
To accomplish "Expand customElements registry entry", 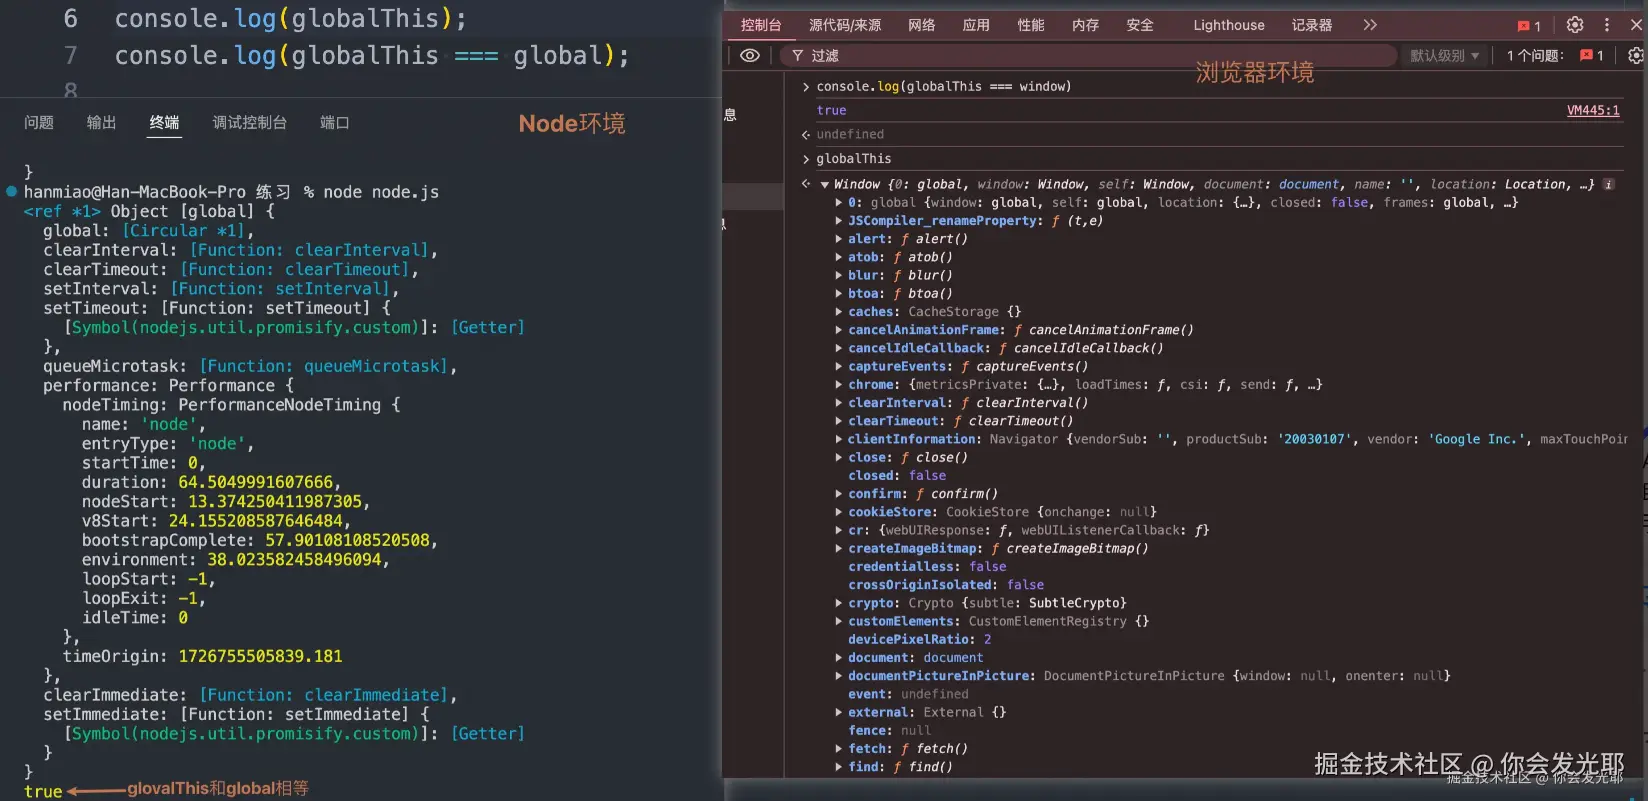I will point(839,621).
